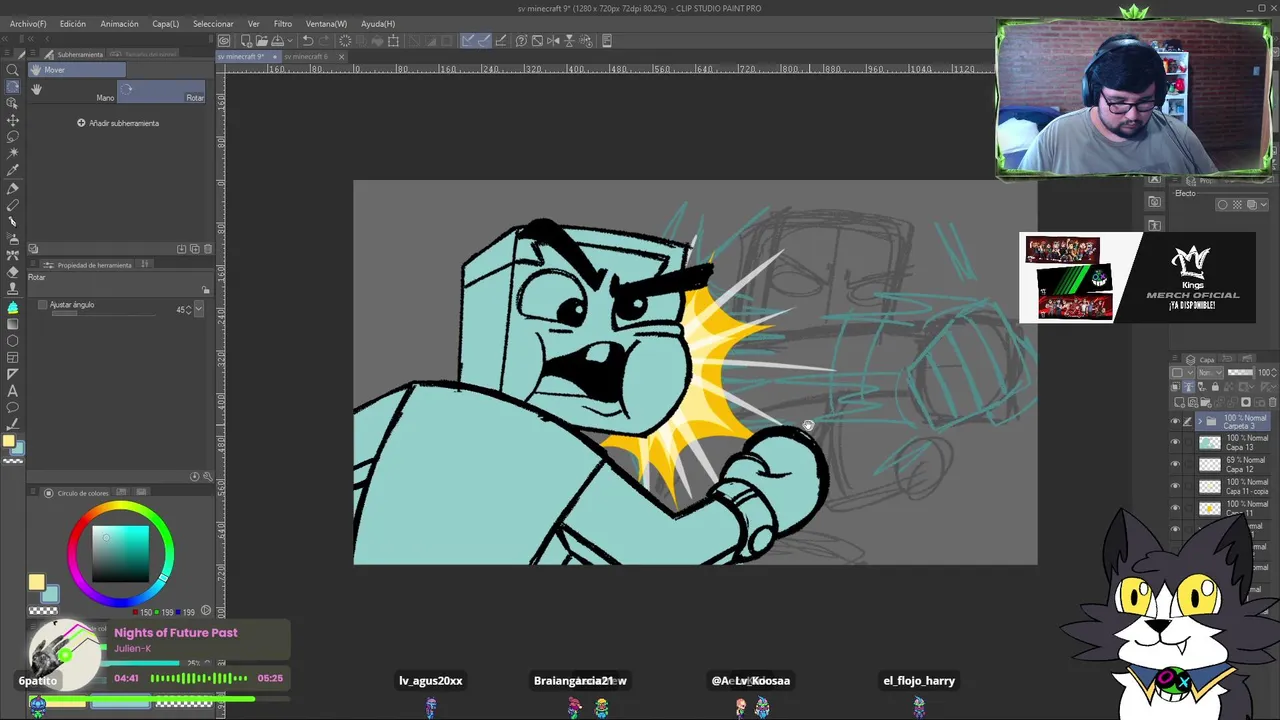This screenshot has width=1280, height=720.
Task: Open the angle value dropdown next to 45
Action: [200, 310]
